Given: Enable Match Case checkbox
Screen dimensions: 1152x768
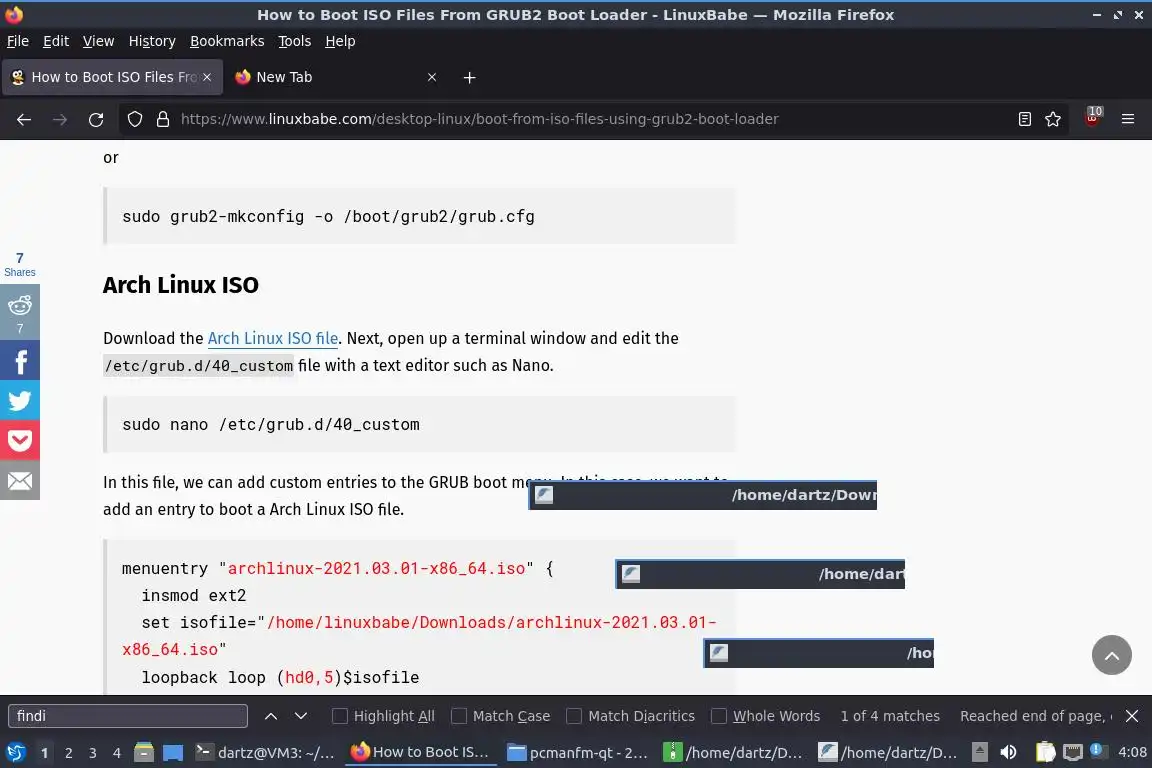Looking at the screenshot, I should click(x=458, y=716).
